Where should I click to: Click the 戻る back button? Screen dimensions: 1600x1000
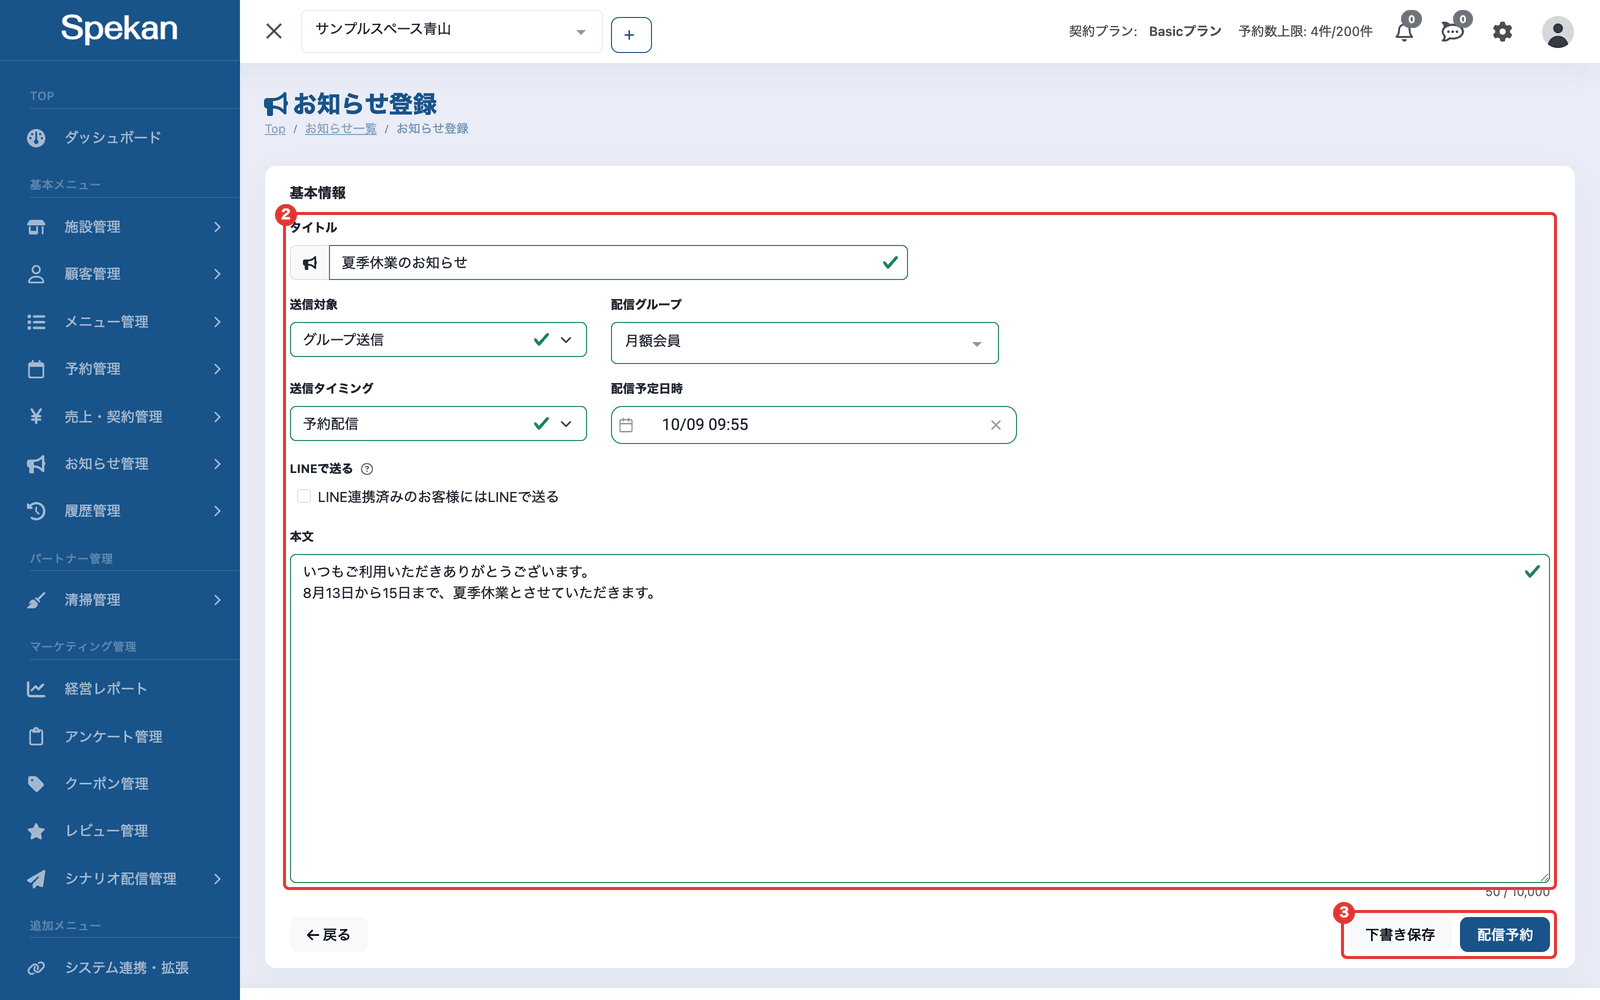[329, 935]
